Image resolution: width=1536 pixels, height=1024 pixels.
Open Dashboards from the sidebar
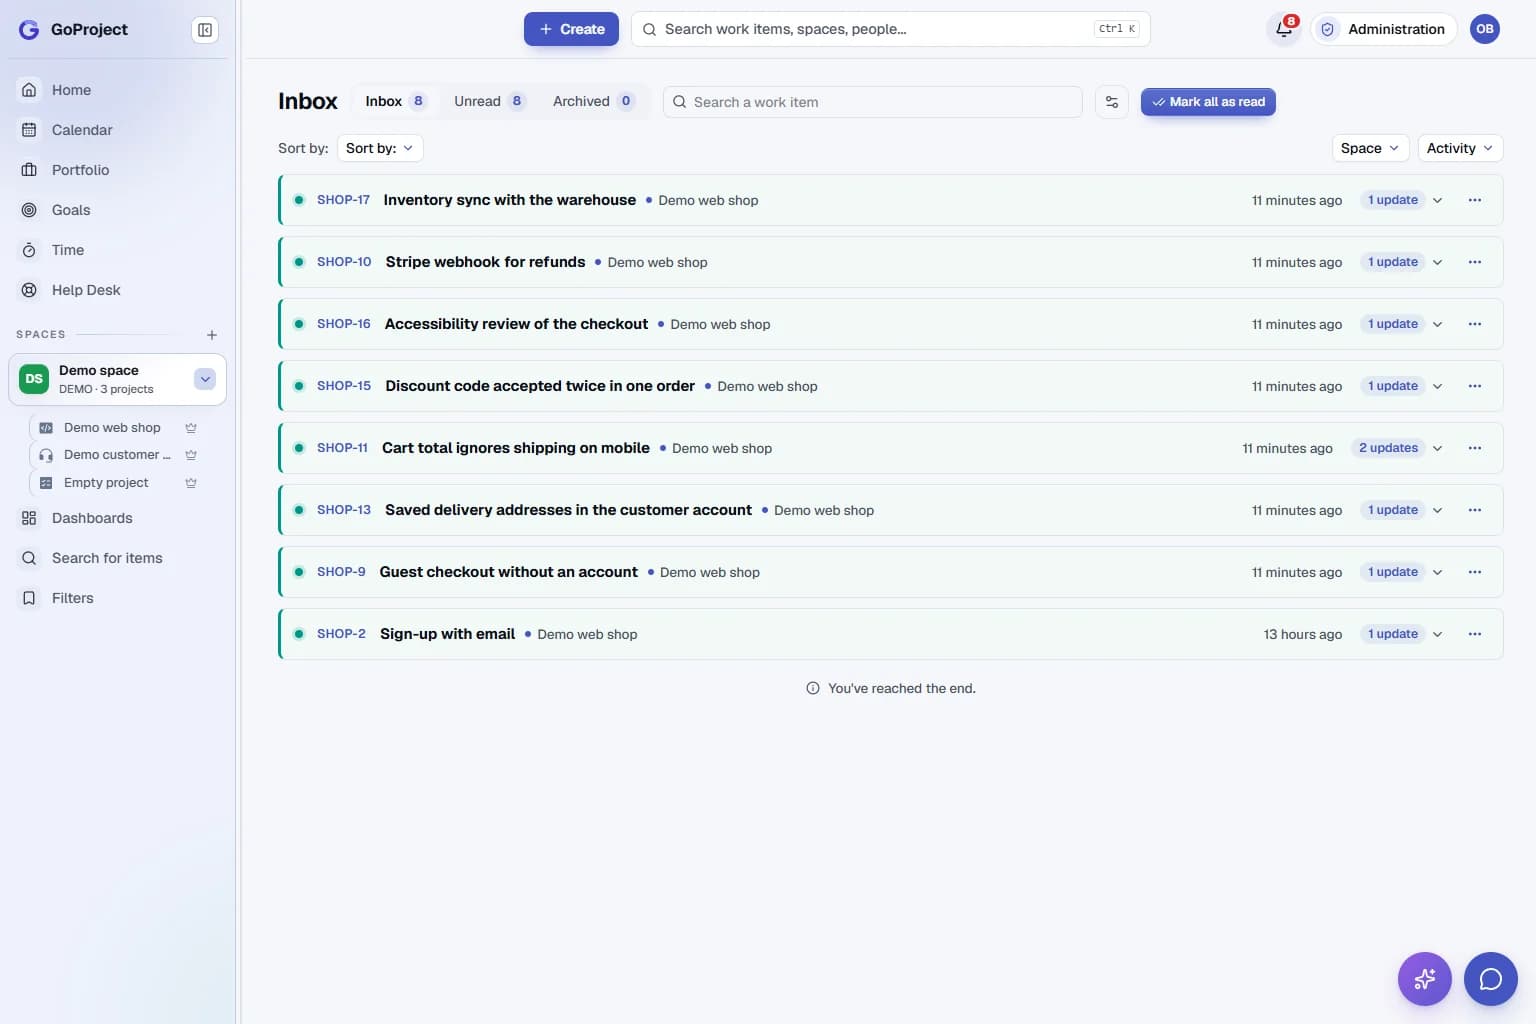coord(118,518)
